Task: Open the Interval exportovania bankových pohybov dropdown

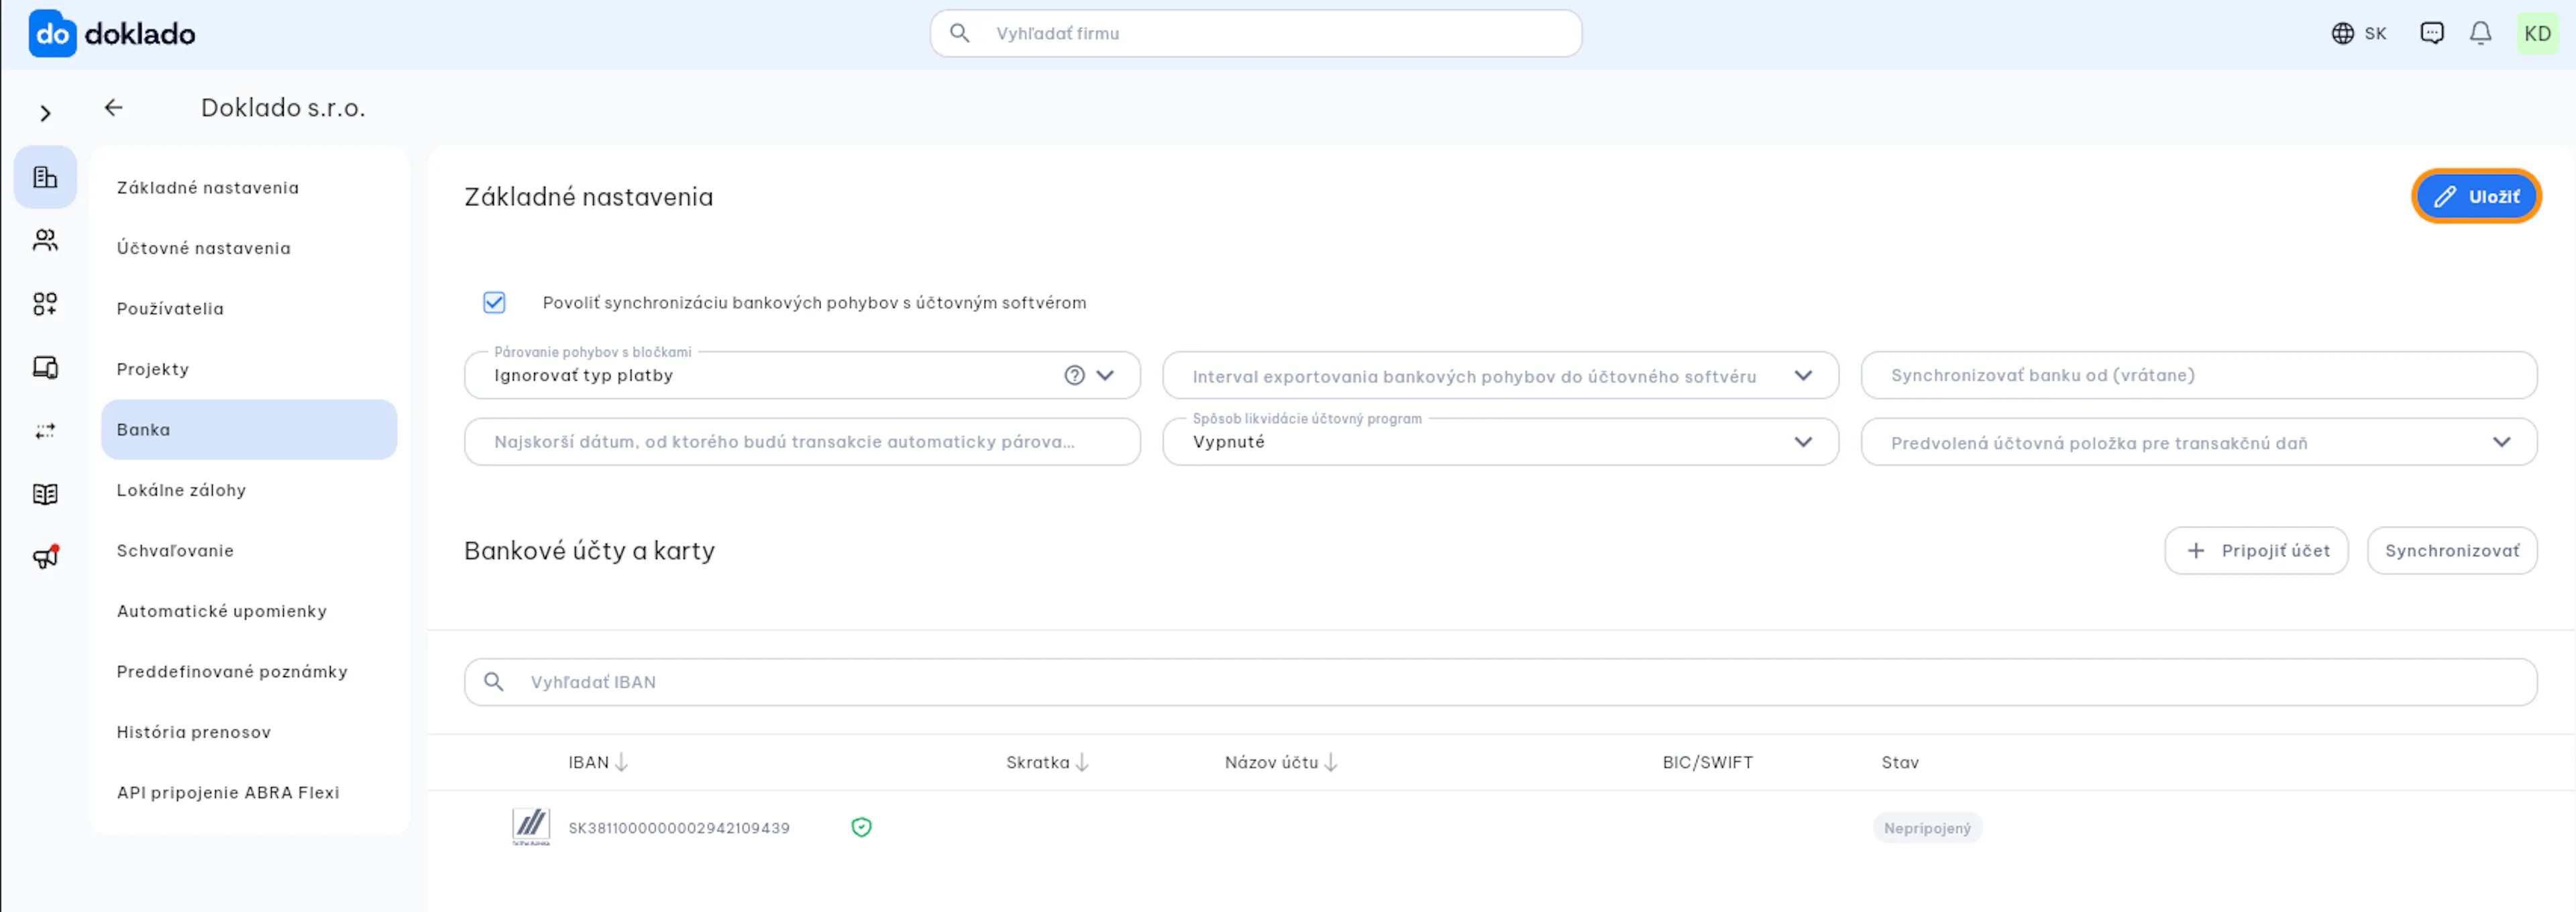Action: click(x=1500, y=375)
